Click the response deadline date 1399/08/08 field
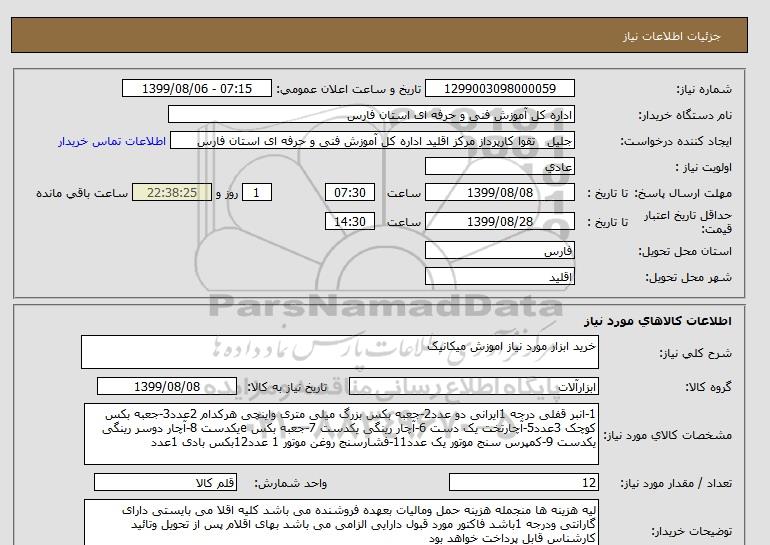Screen dimensions: 770x545 499,193
